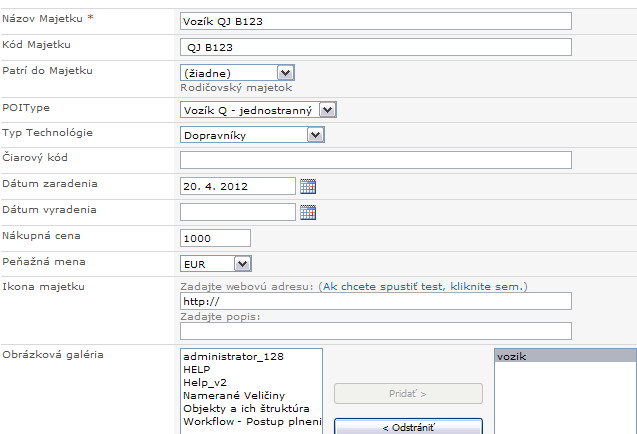Focus the Nákupná cena price field

(x=215, y=238)
